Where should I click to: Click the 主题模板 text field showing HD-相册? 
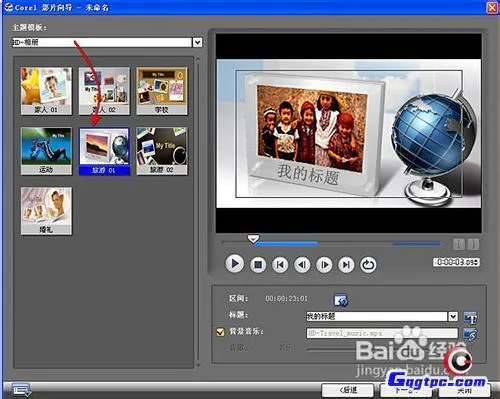[x=102, y=42]
